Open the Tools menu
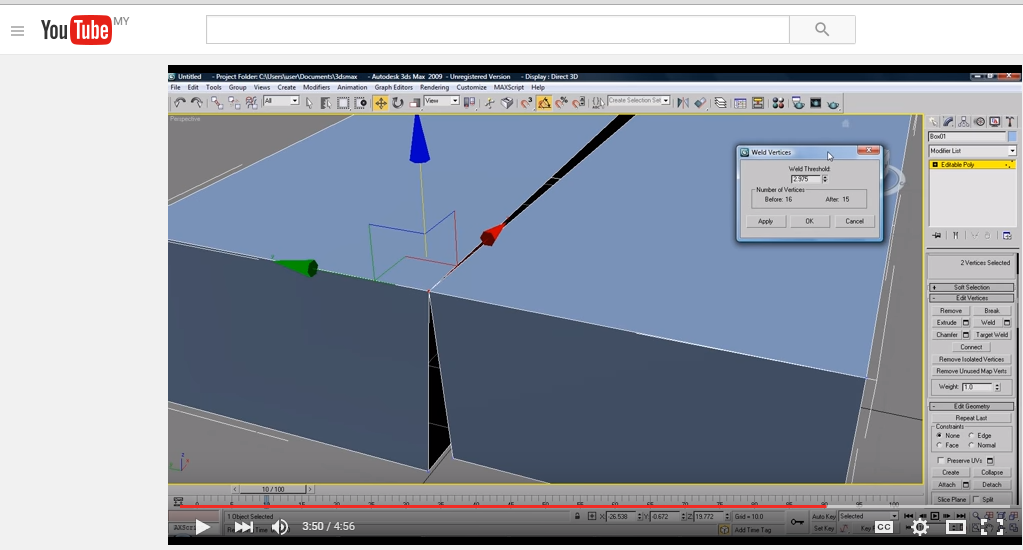This screenshot has height=550, width=1023. [x=214, y=87]
